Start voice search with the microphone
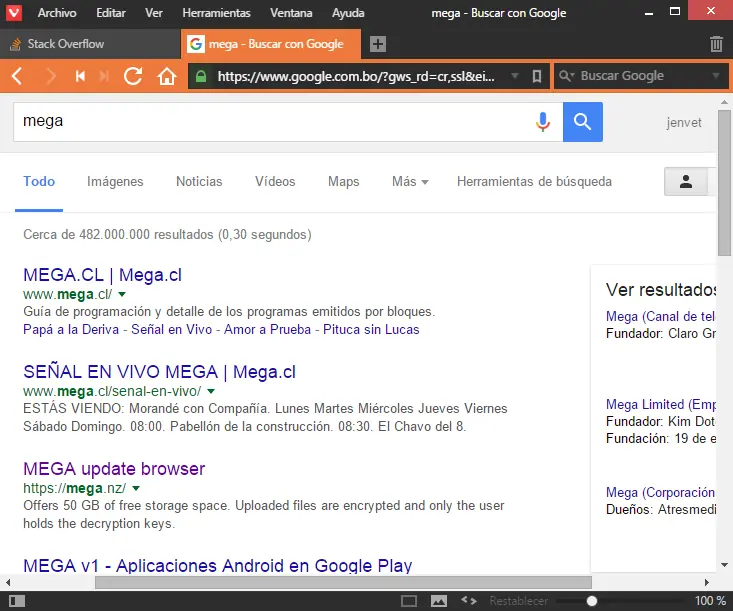 tap(543, 122)
